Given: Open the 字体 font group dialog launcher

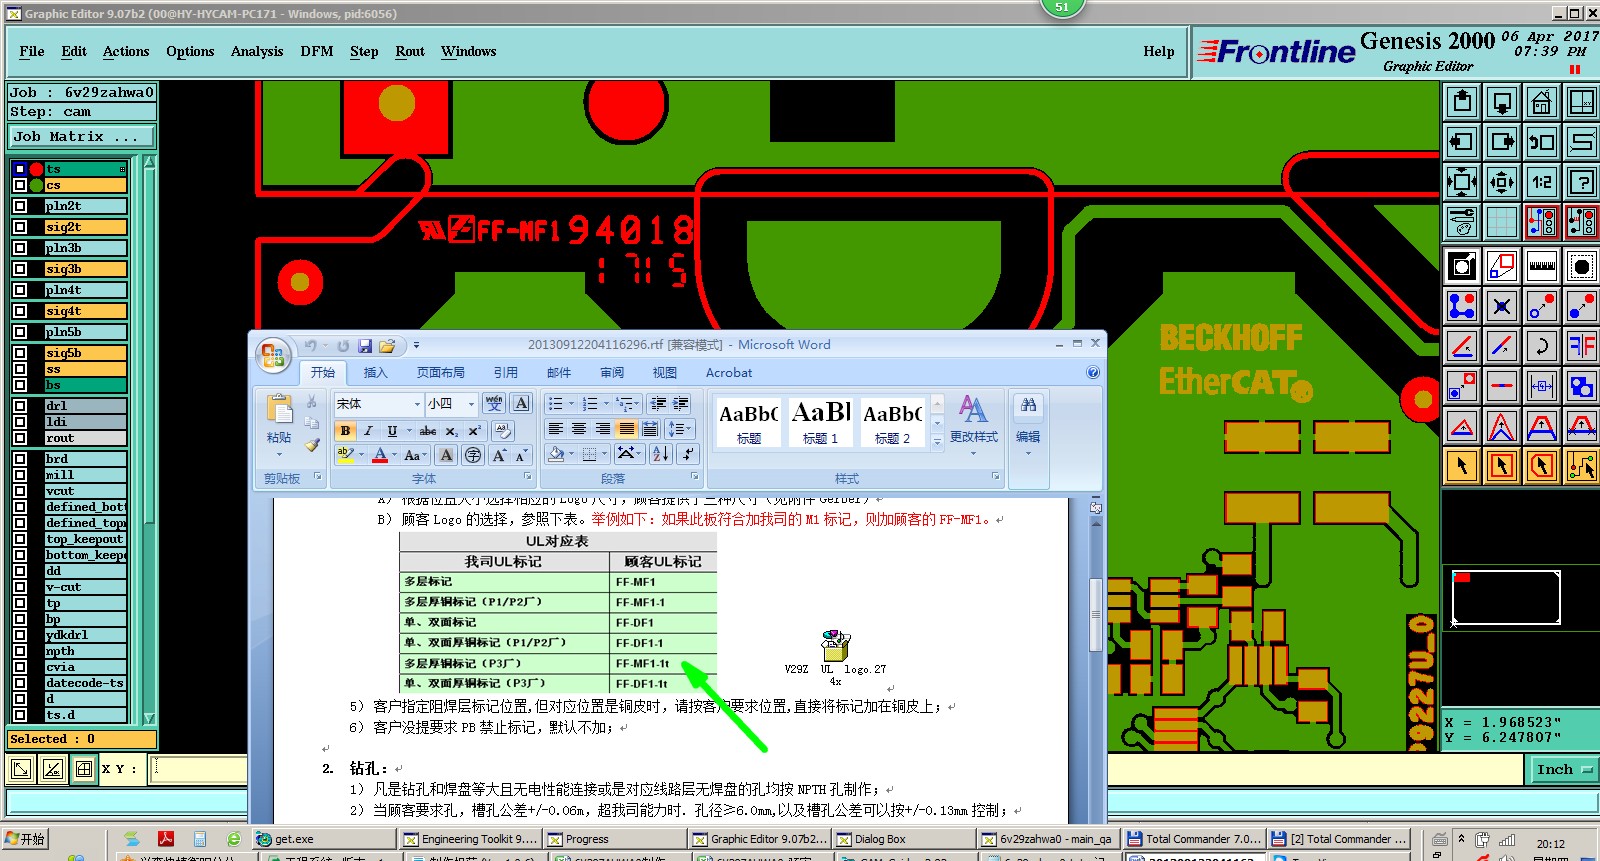Looking at the screenshot, I should [x=527, y=477].
